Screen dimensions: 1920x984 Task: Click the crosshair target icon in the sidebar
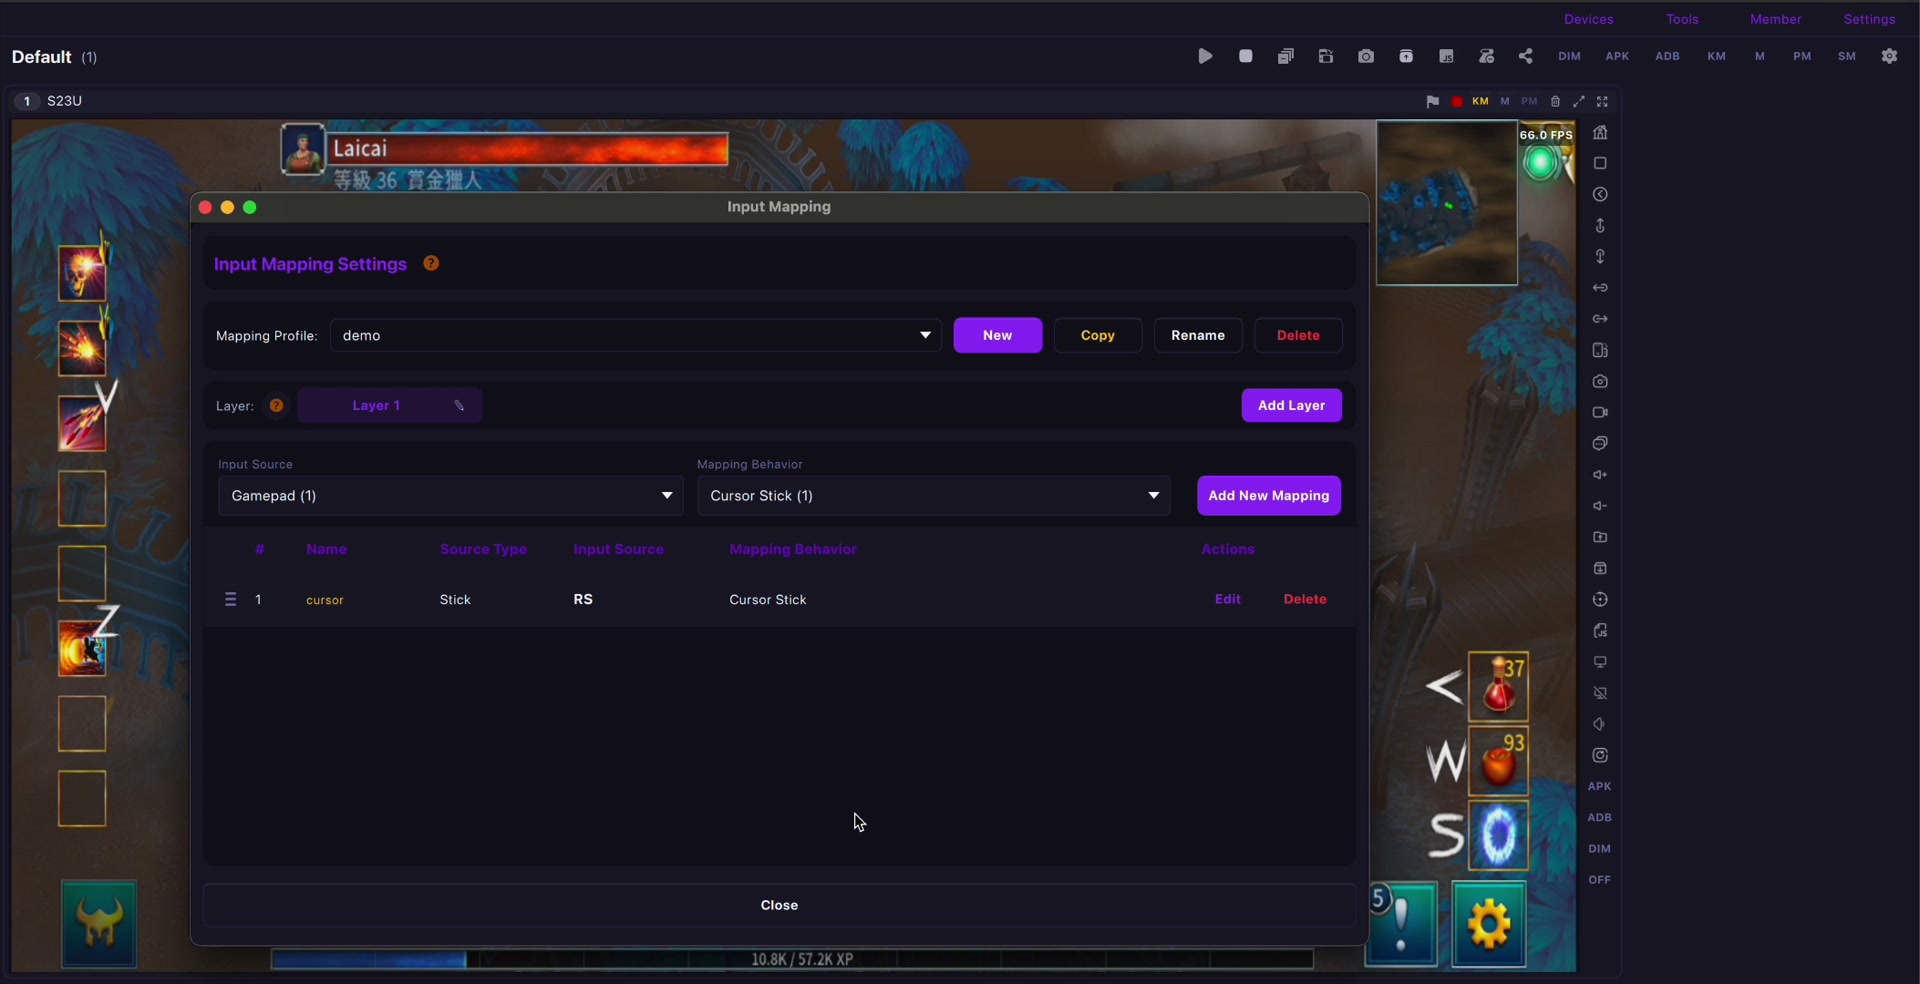pyautogui.click(x=1600, y=600)
